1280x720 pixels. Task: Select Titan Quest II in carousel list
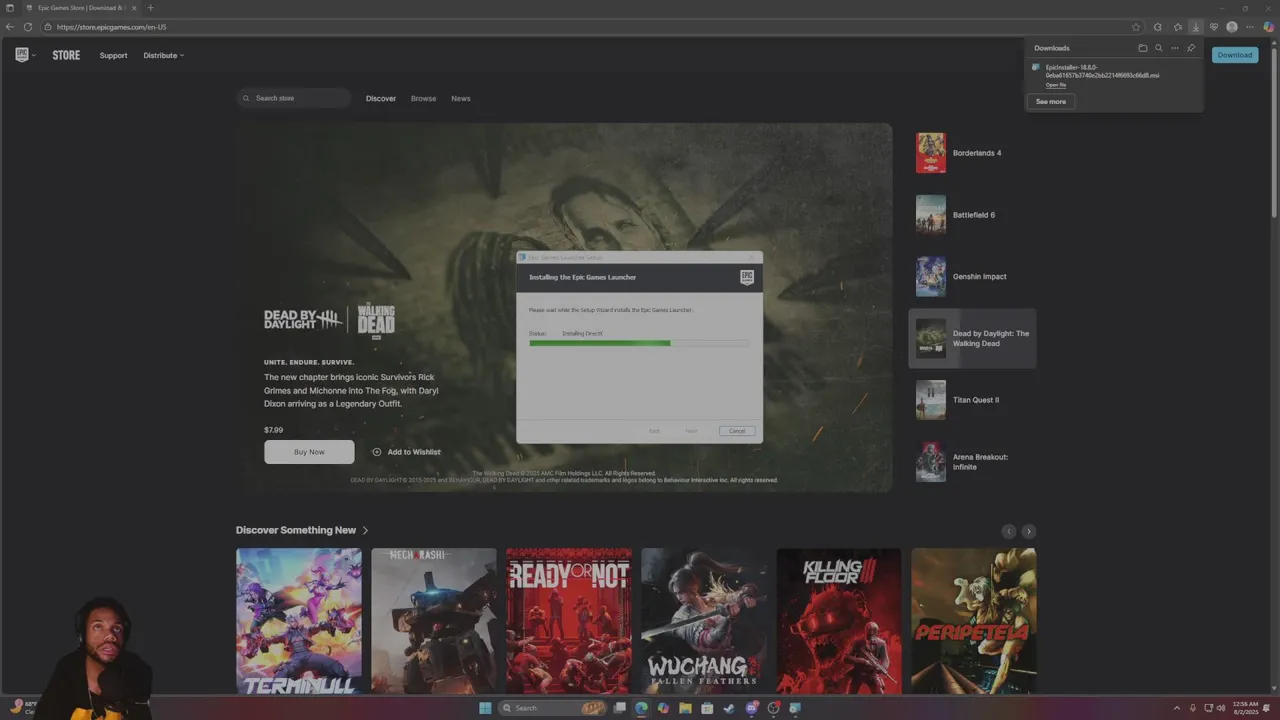coord(972,400)
